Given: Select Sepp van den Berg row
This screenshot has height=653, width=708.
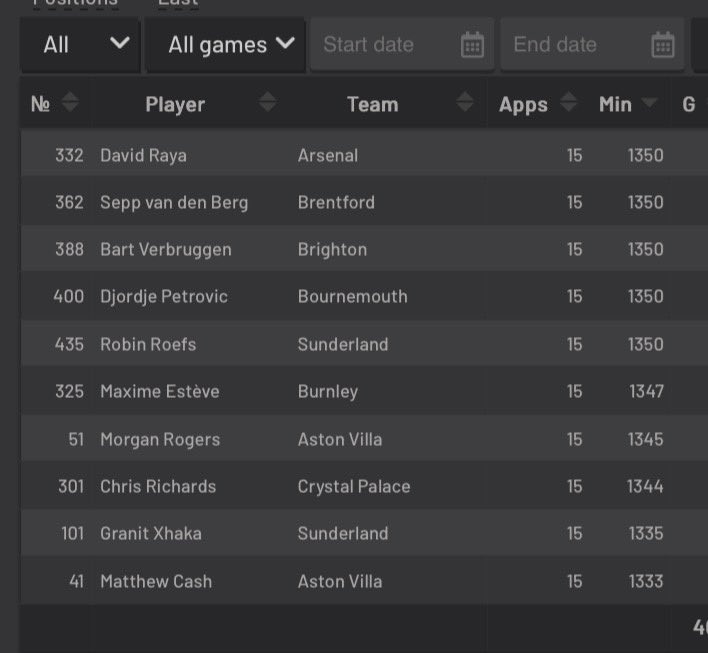Looking at the screenshot, I should tap(364, 202).
